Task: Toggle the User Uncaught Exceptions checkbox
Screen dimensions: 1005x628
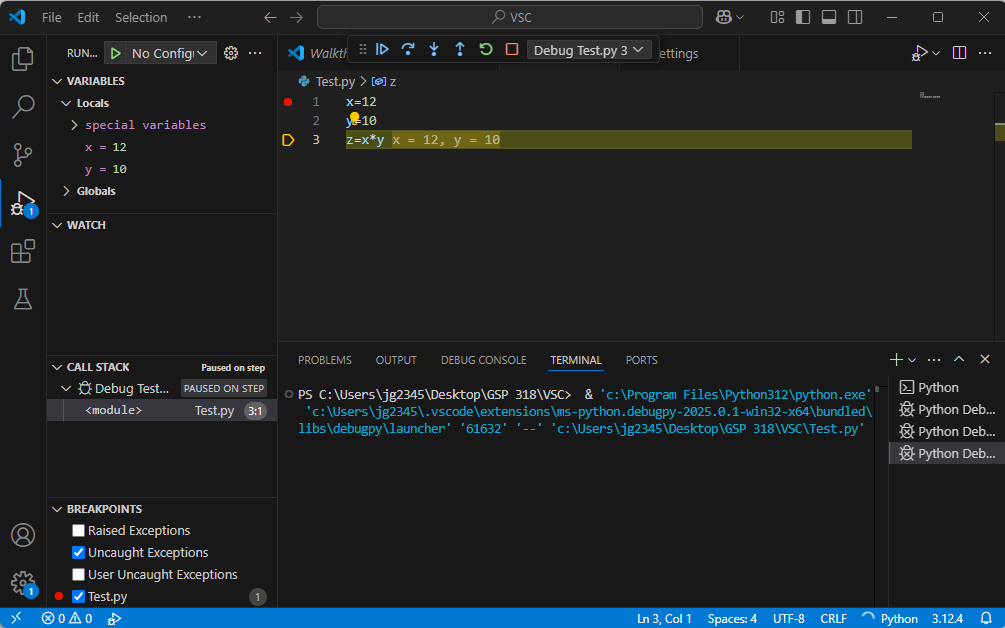Action: (x=79, y=575)
